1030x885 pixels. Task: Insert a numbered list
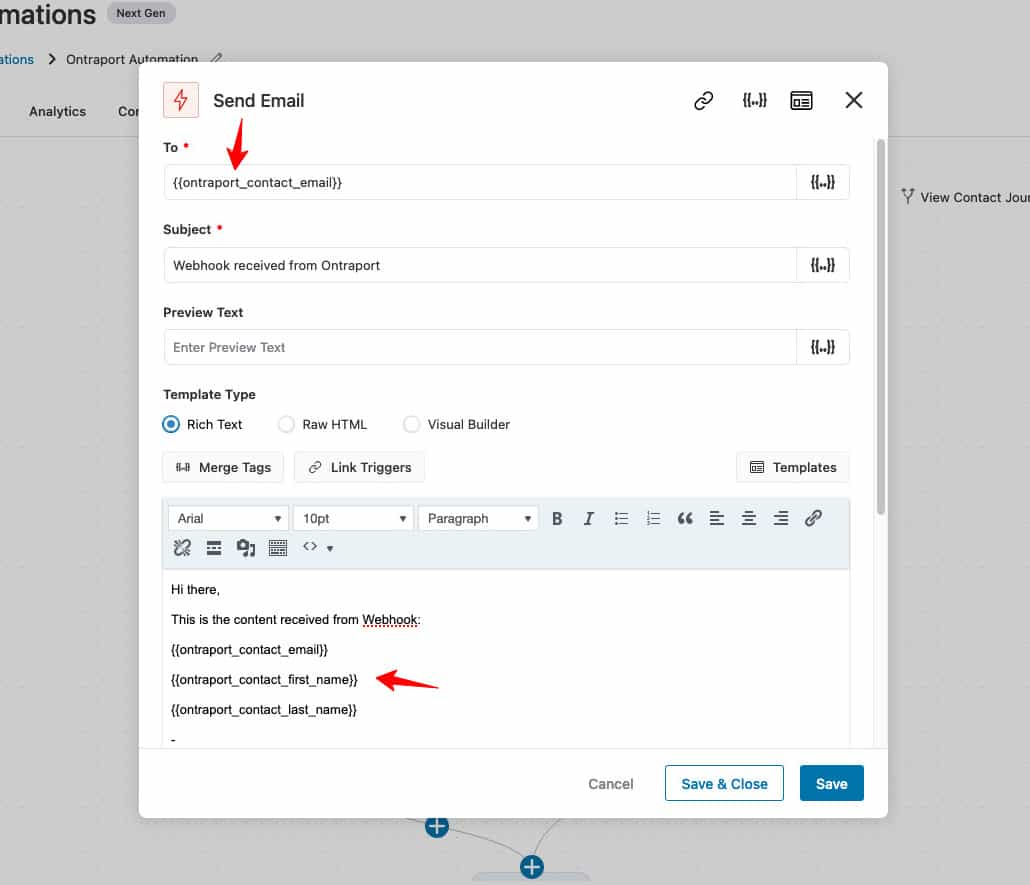coord(653,518)
